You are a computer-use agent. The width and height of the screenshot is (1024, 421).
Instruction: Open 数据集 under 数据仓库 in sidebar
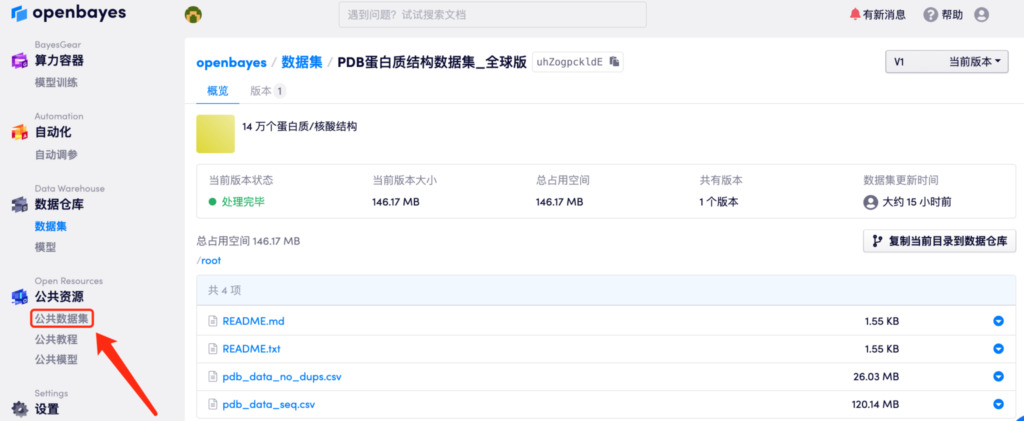51,226
